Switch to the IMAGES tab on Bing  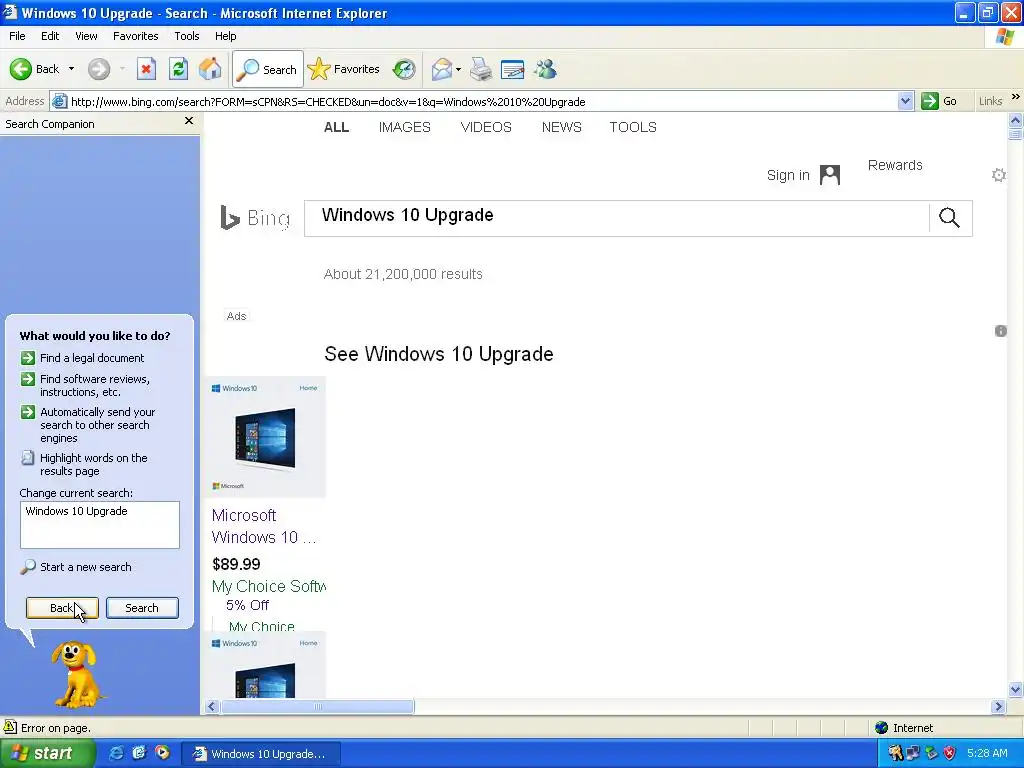[x=404, y=127]
